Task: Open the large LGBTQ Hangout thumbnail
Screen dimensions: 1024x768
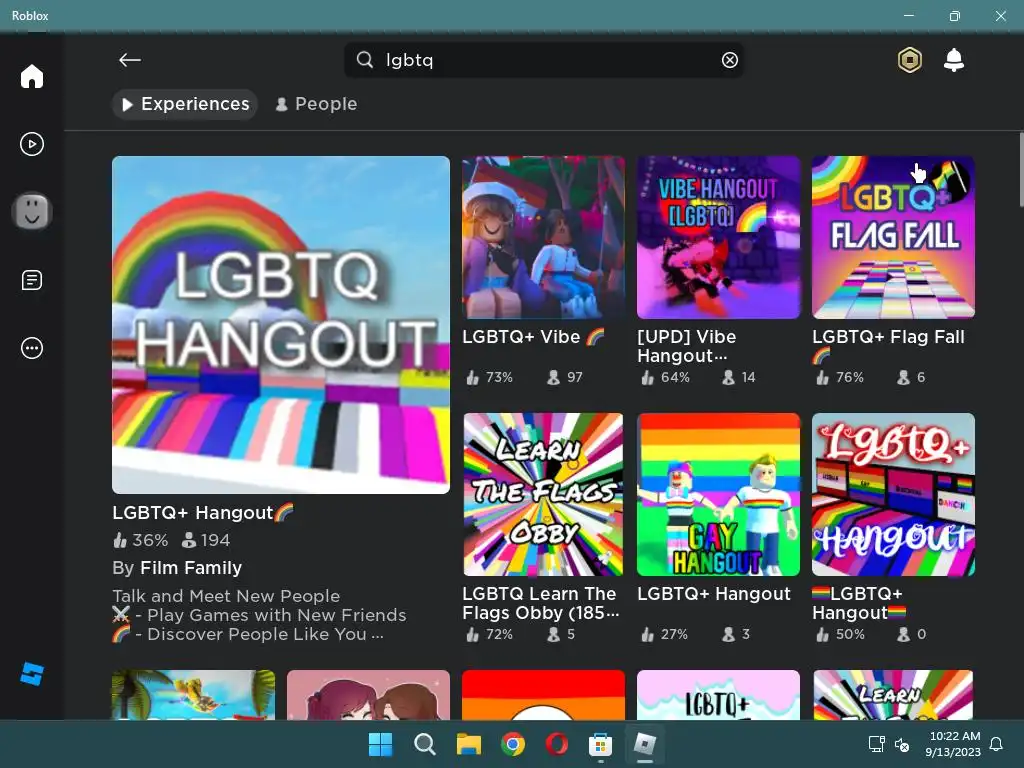Action: (x=281, y=325)
